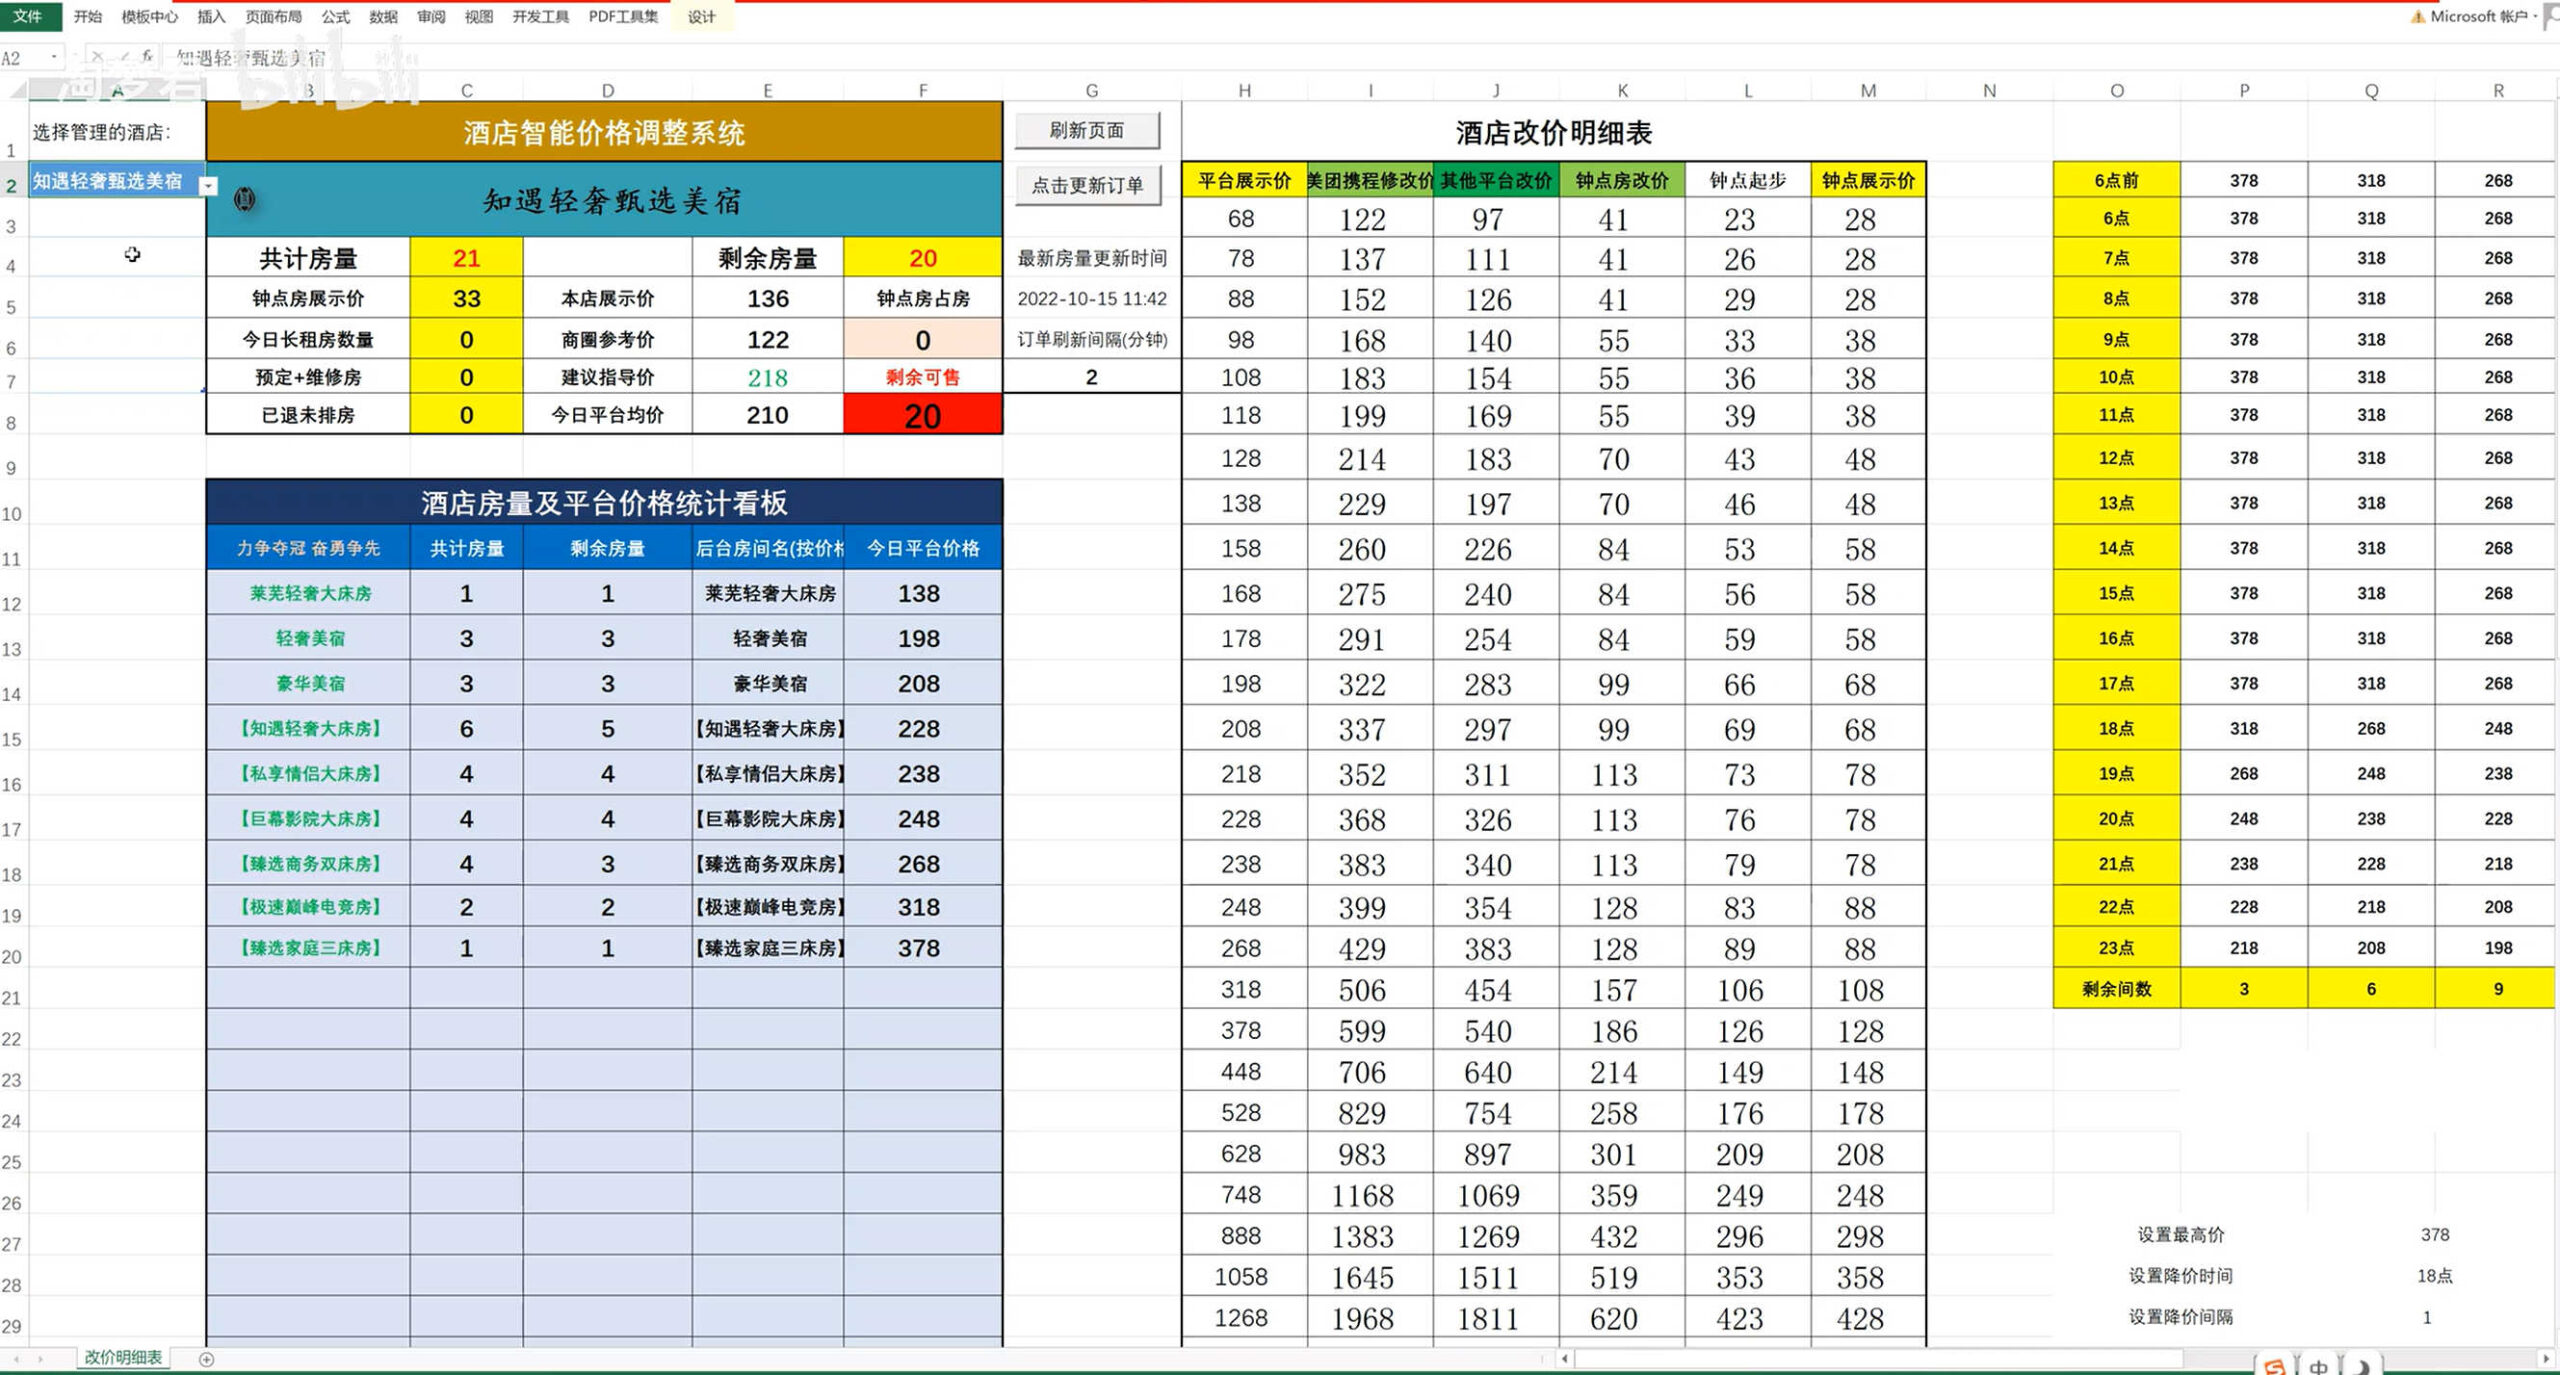This screenshot has height=1375, width=2560.
Task: Select column G header
Action: tap(1092, 90)
